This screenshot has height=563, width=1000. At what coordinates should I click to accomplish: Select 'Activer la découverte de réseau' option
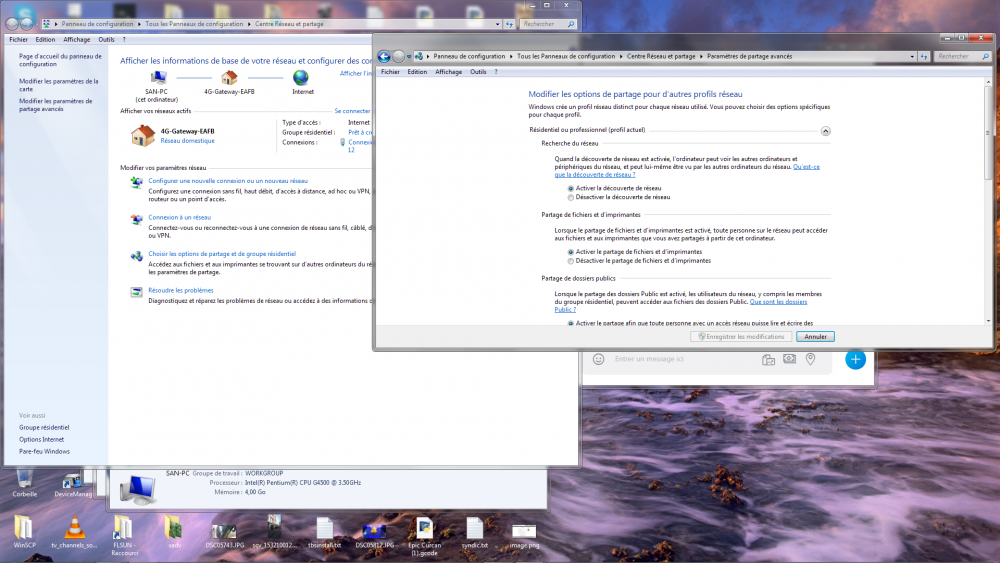click(x=571, y=189)
